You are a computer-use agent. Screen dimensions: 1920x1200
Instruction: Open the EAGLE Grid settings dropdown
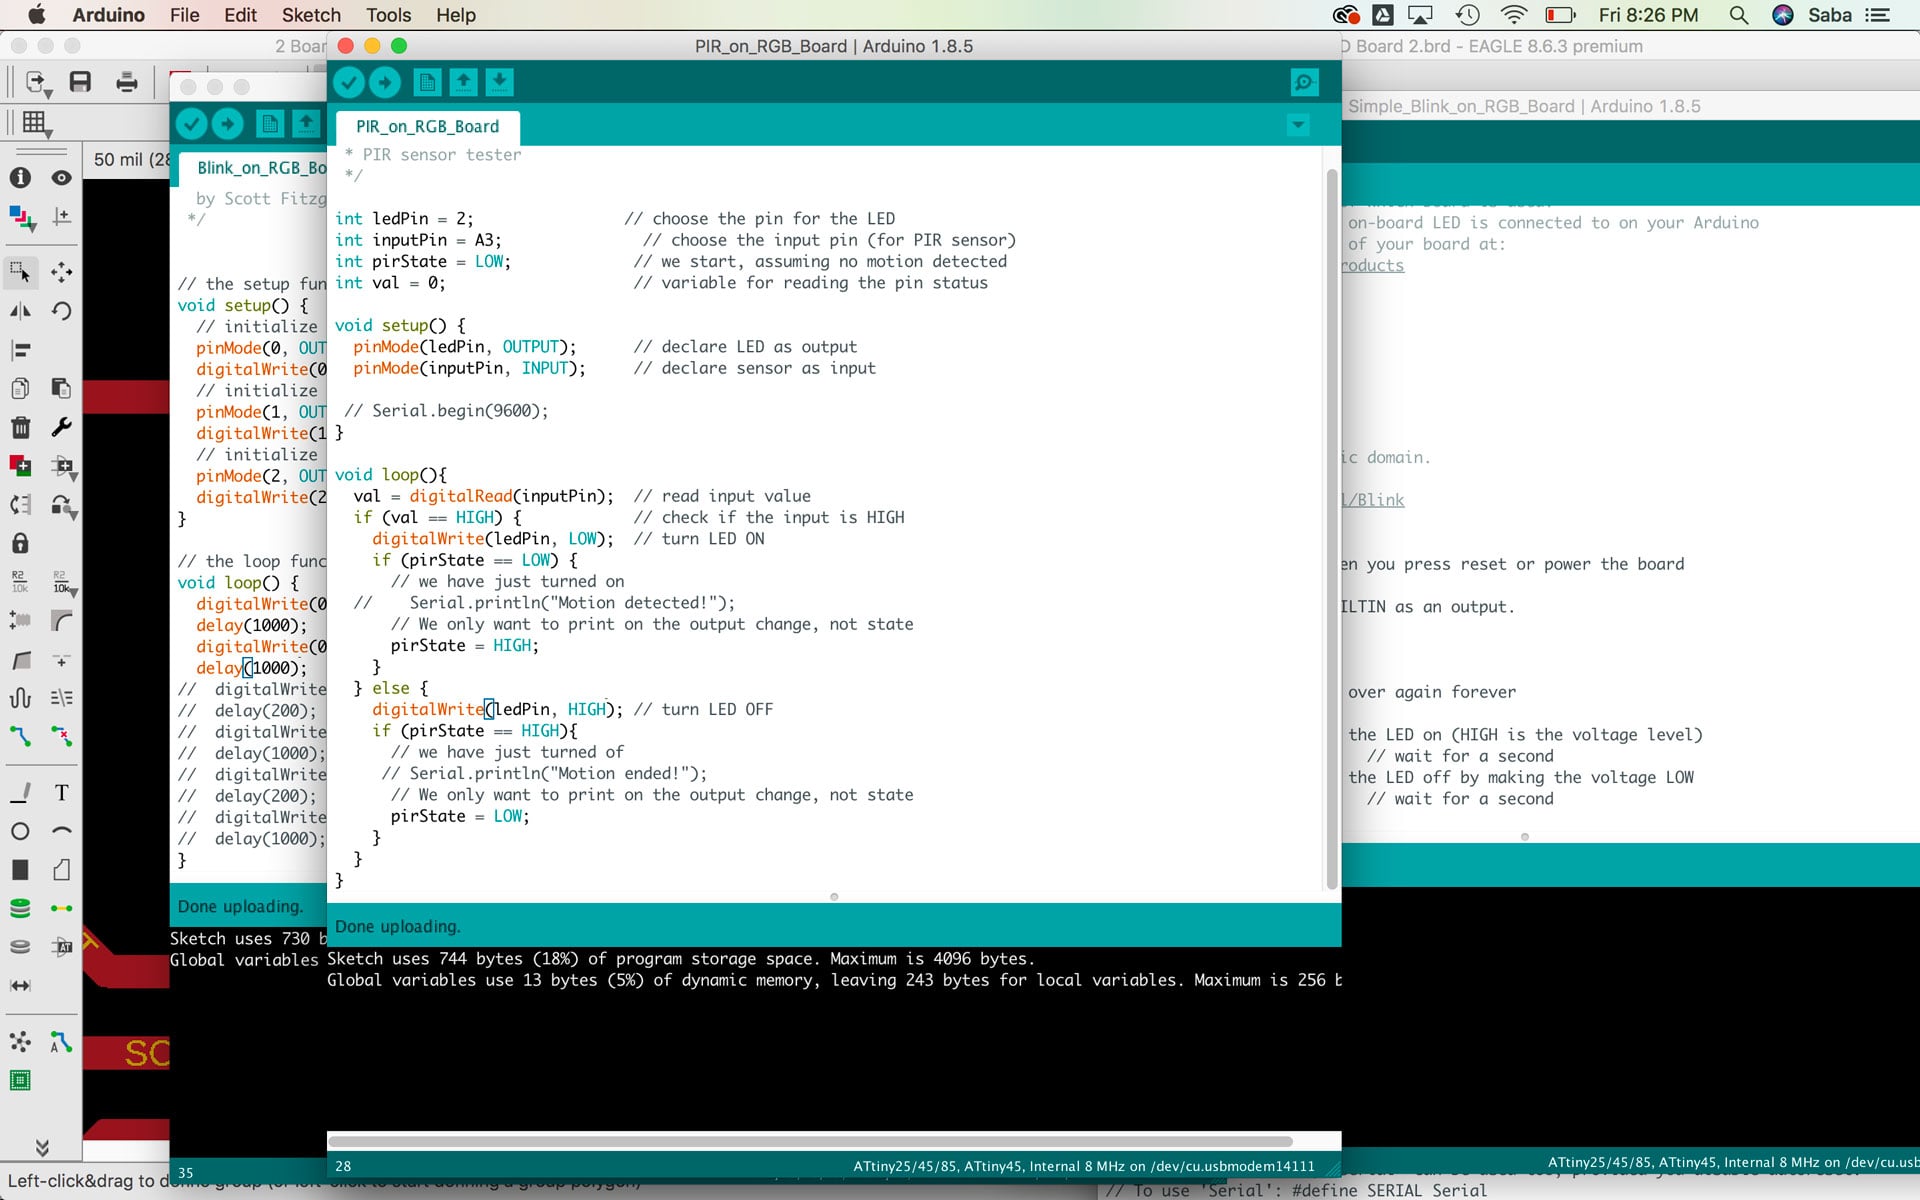[x=37, y=124]
